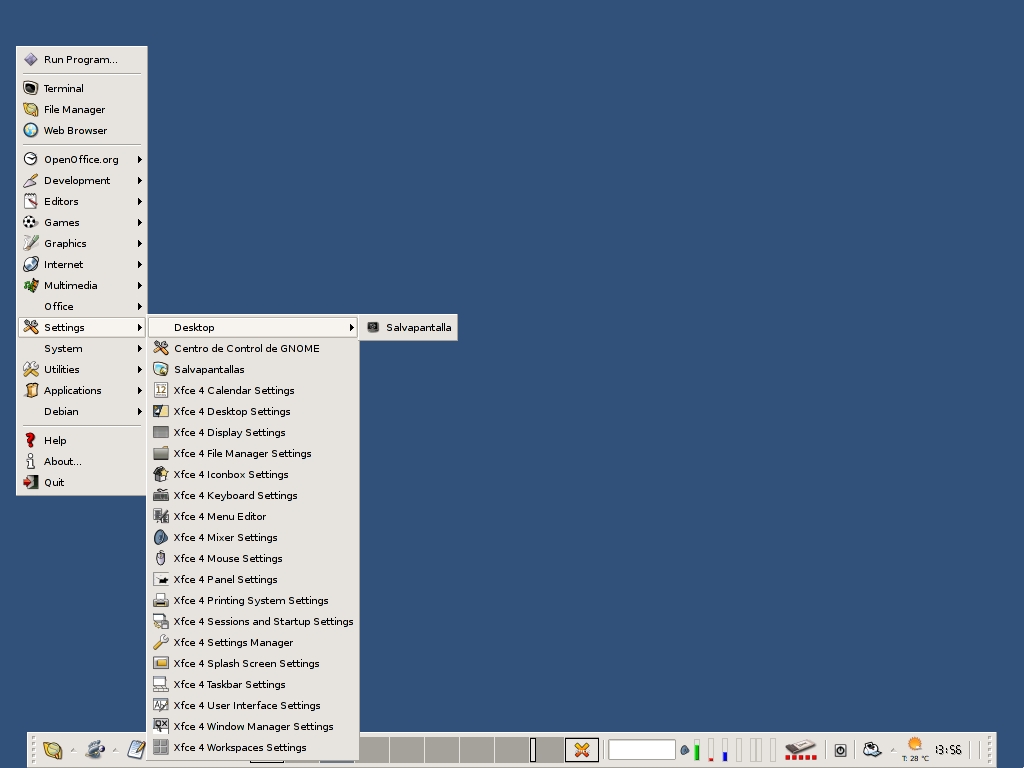The width and height of the screenshot is (1024, 768).
Task: Open the Applications submenu
Action: 82,390
